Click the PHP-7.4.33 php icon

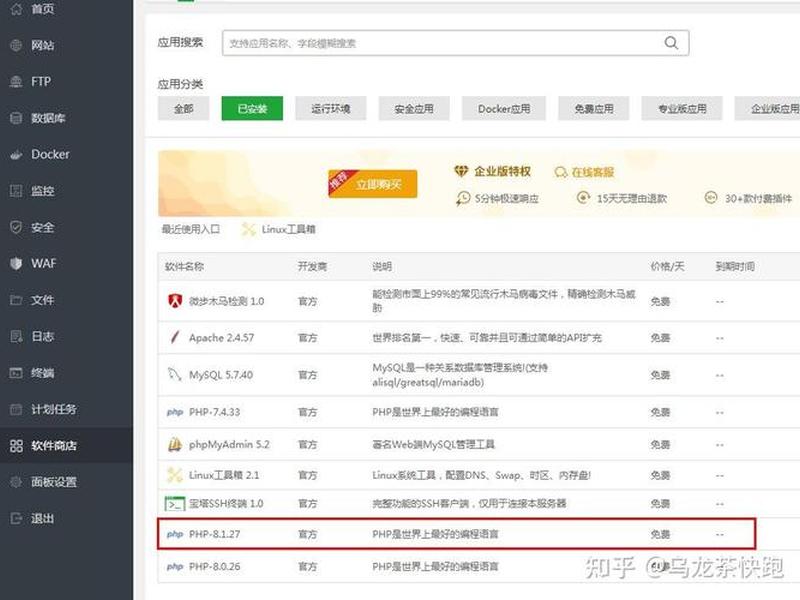tap(174, 412)
